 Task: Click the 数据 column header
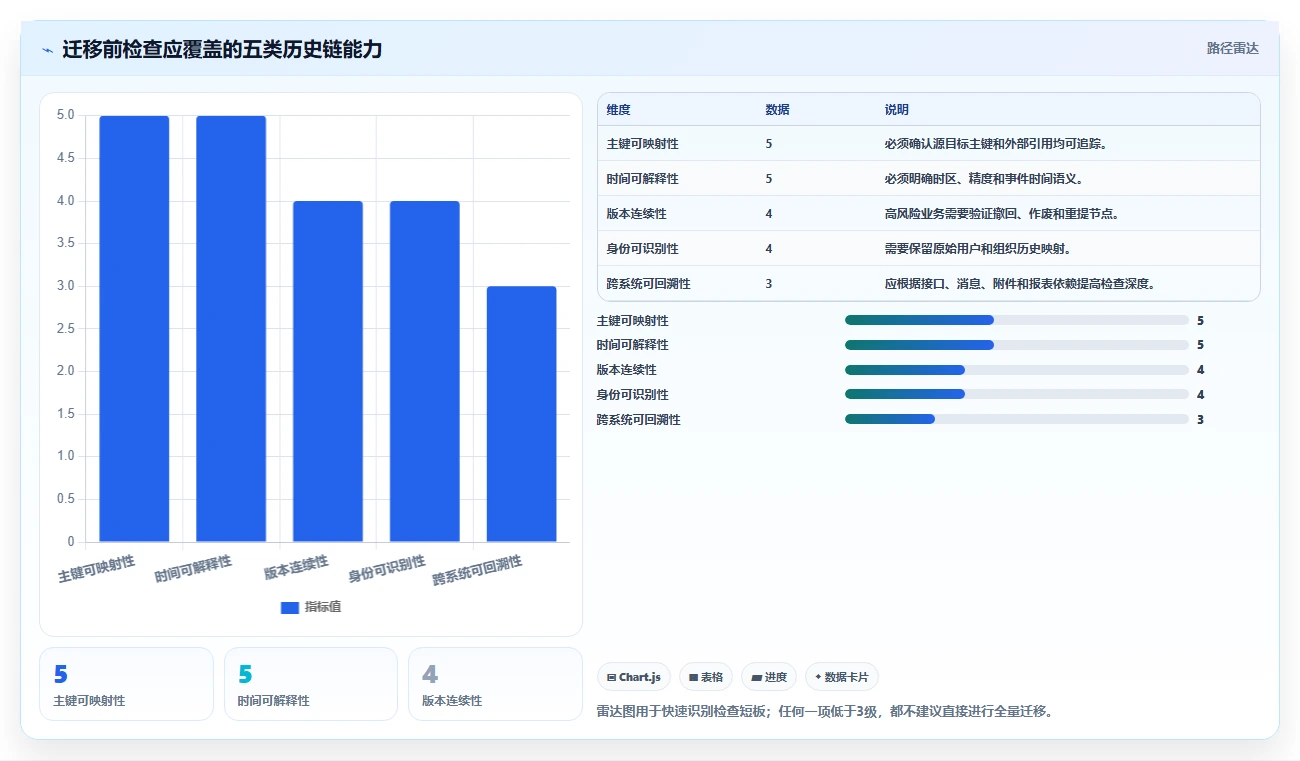(778, 110)
